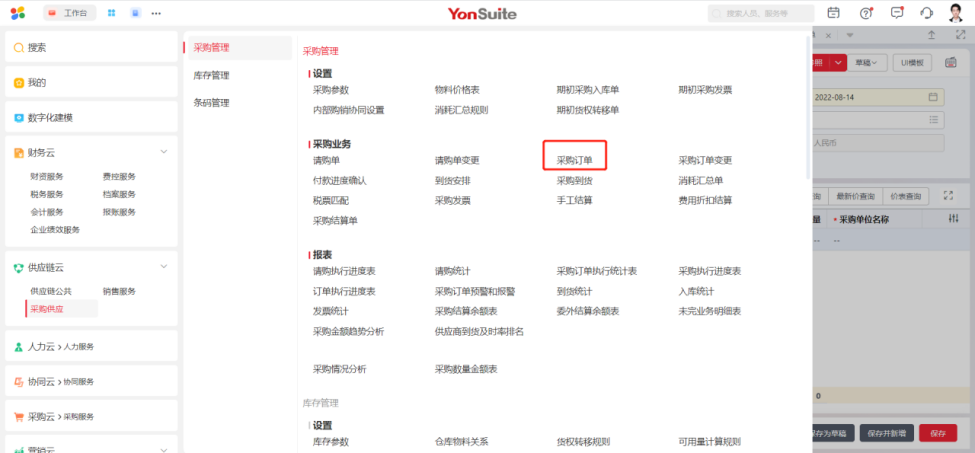Viewport: 975px width, 453px height.
Task: Open the 草稿 dropdown
Action: pos(869,63)
